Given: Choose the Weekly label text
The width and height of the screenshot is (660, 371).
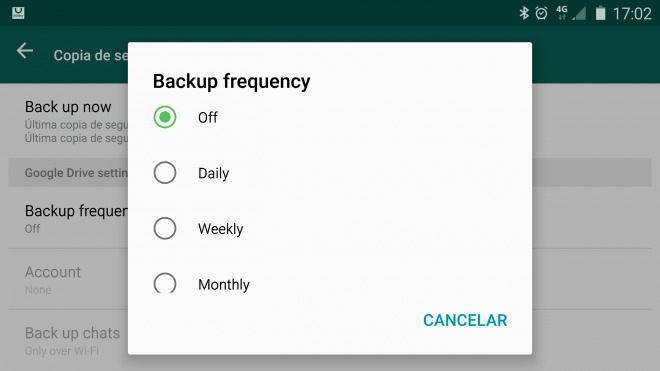Looking at the screenshot, I should point(221,229).
